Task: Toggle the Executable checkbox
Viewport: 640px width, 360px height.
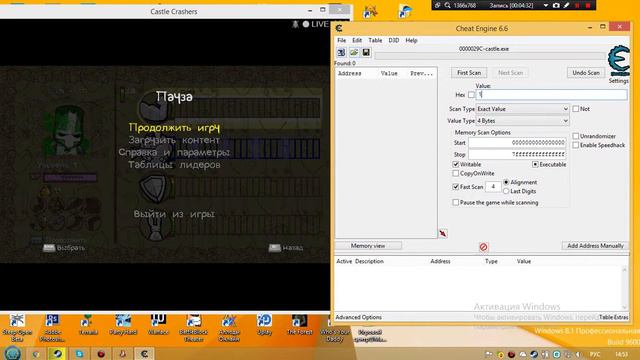Action: click(535, 164)
